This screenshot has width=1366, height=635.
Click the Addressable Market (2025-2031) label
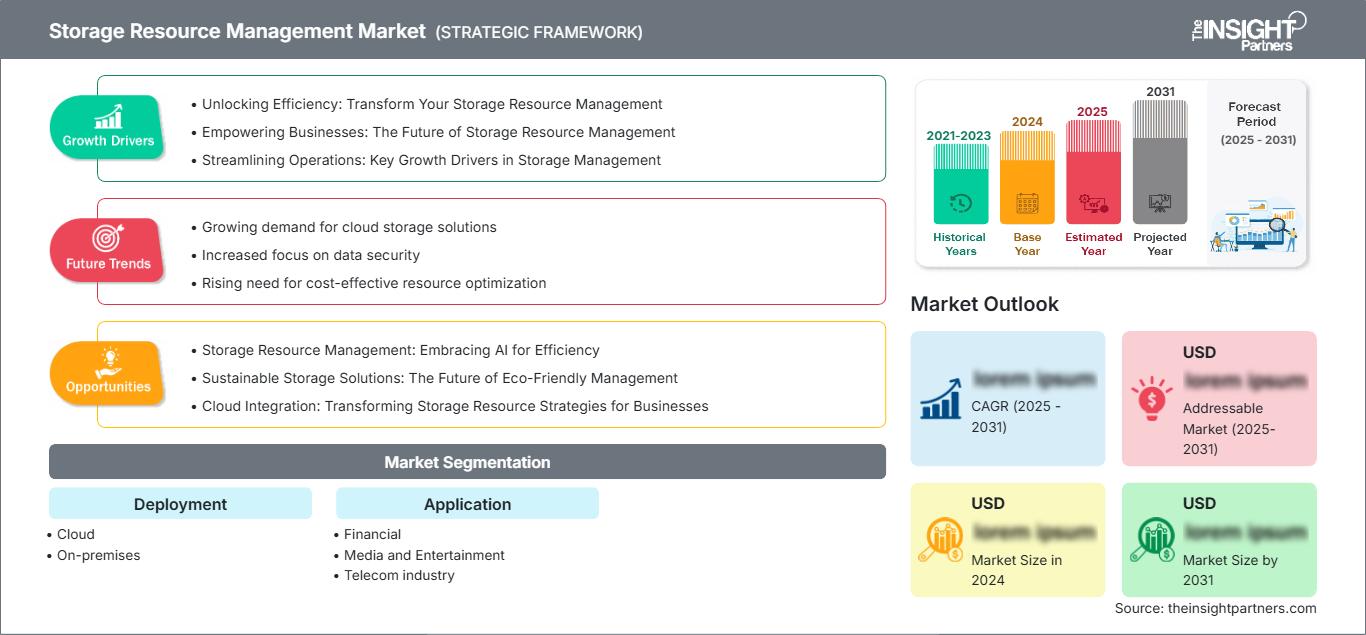(1229, 428)
